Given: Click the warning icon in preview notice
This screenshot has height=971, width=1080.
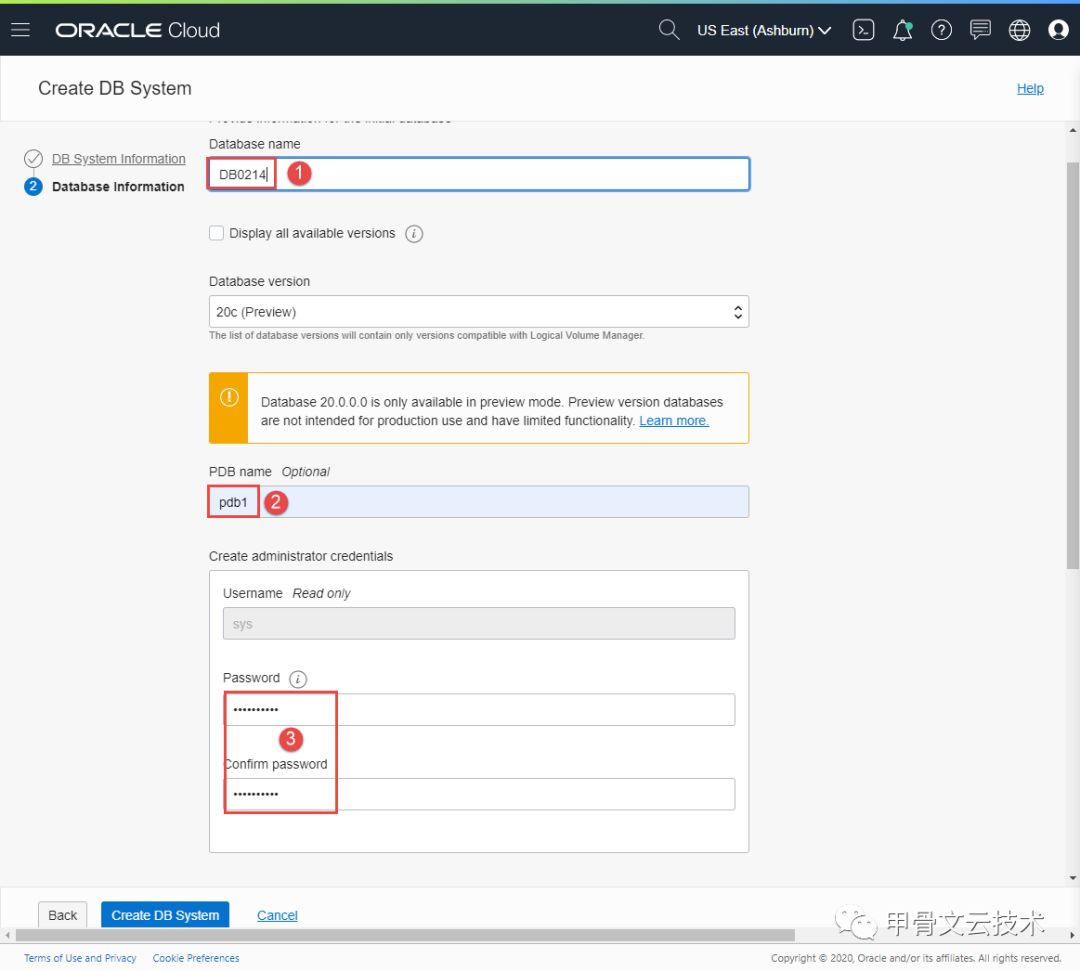Looking at the screenshot, I should pyautogui.click(x=229, y=397).
